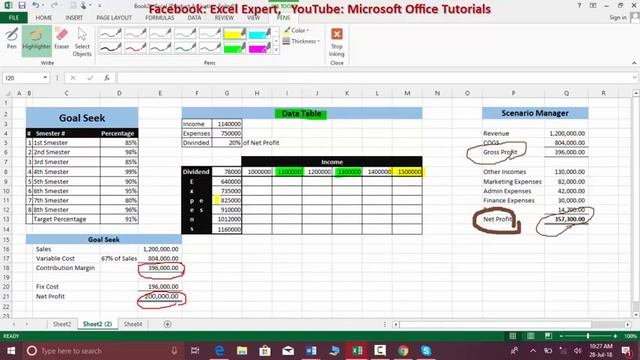Select column header D
Viewport: 640px width, 360px height.
point(119,93)
